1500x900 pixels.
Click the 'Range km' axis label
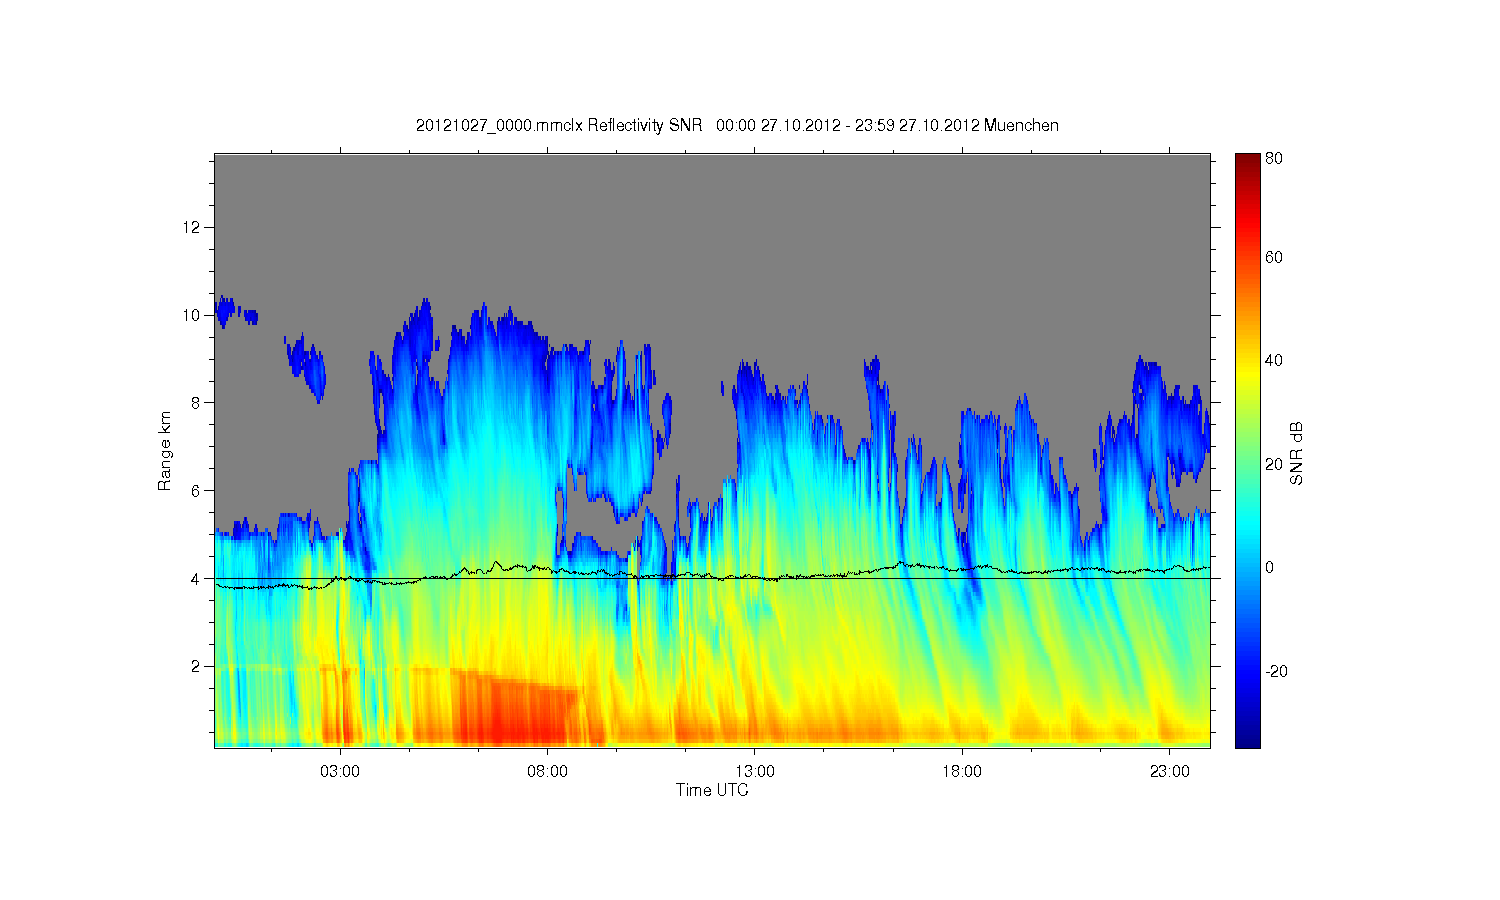pyautogui.click(x=164, y=451)
